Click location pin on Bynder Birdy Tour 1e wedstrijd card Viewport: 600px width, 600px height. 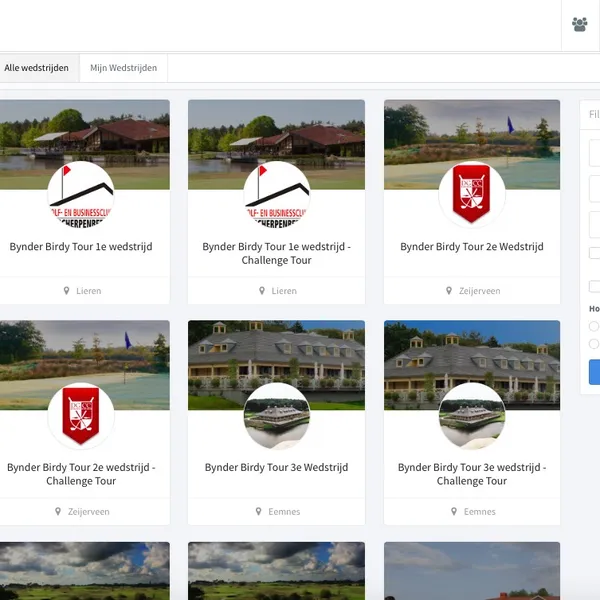tap(67, 291)
